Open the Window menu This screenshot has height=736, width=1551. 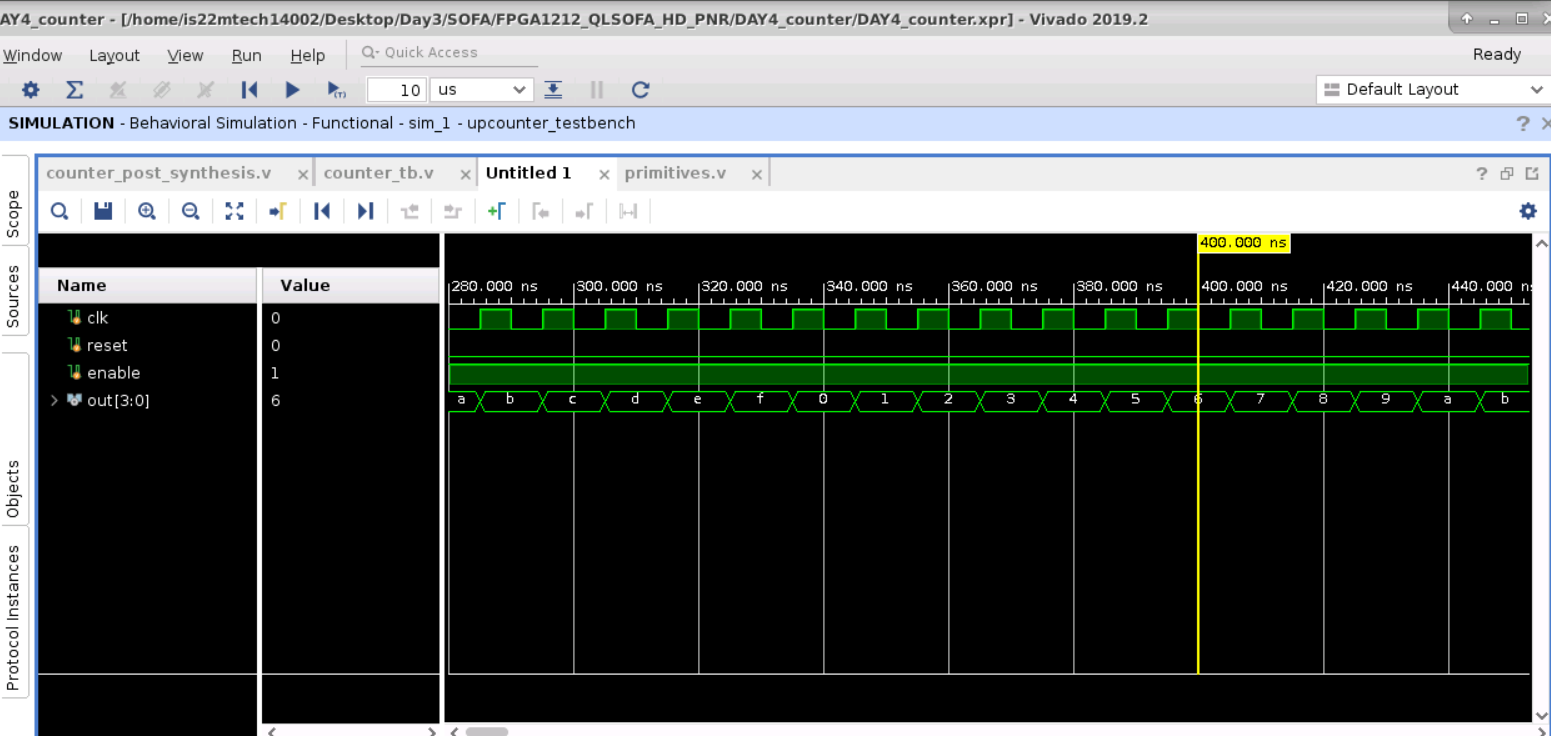click(x=32, y=55)
